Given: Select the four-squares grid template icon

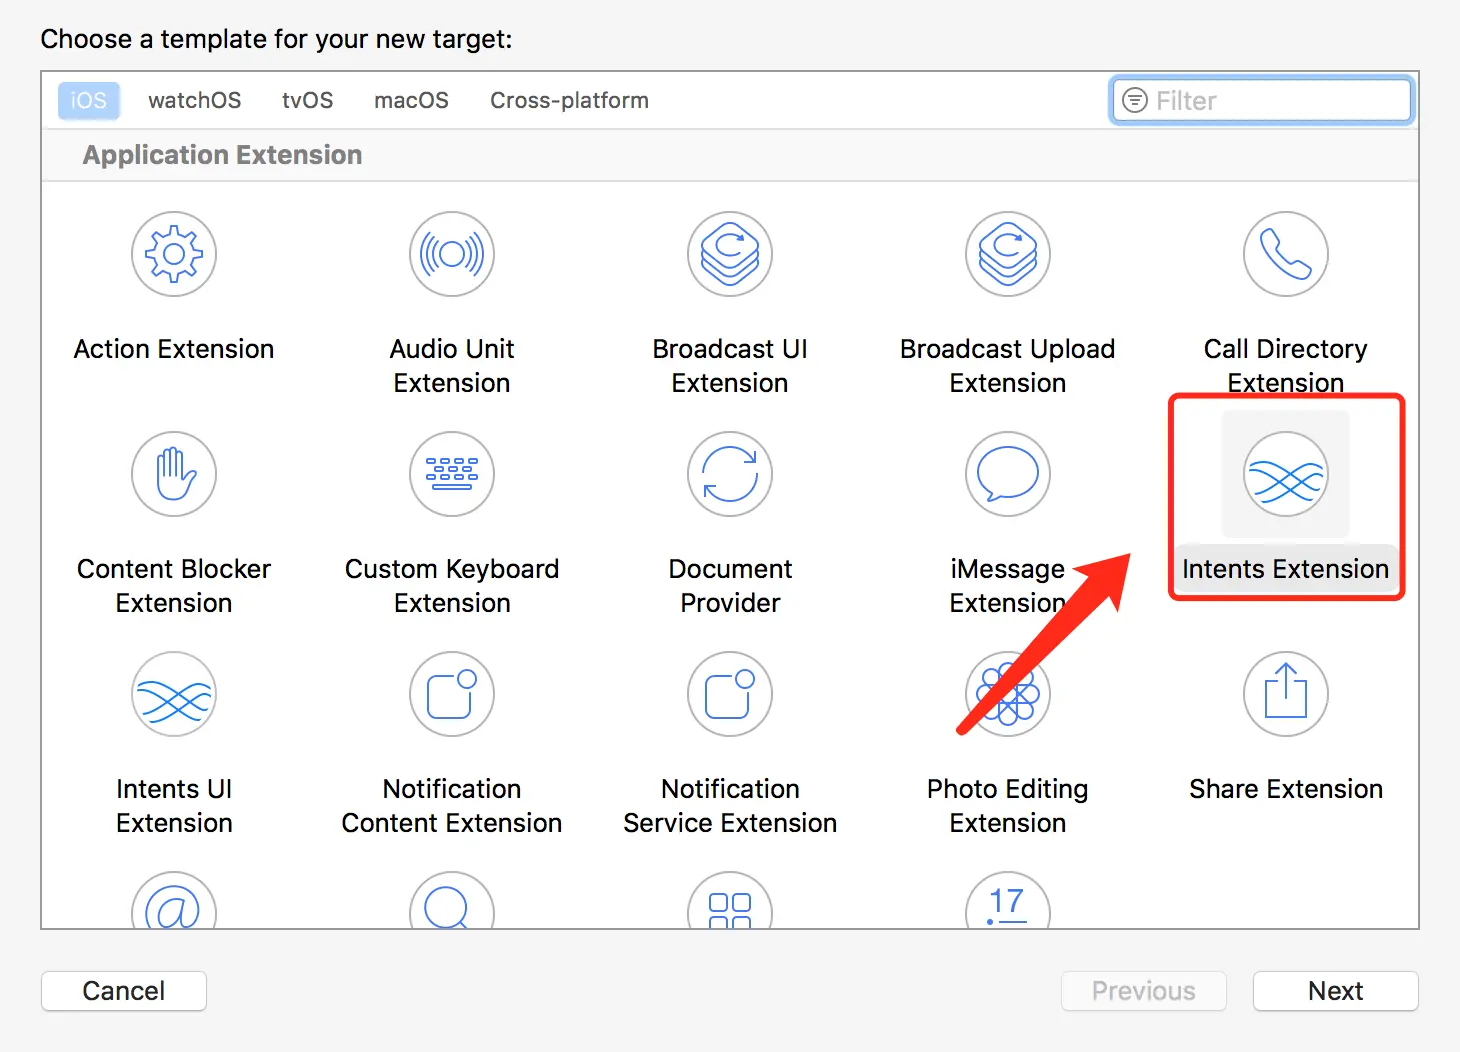Looking at the screenshot, I should (730, 901).
